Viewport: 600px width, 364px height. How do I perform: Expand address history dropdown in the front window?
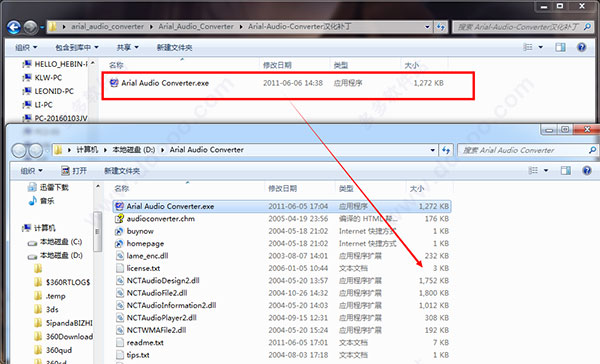[432, 150]
